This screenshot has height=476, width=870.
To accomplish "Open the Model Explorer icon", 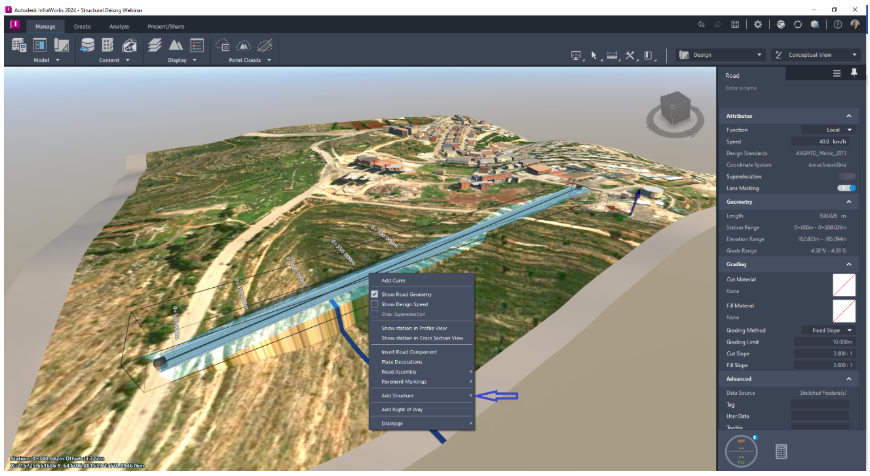I will pos(19,45).
